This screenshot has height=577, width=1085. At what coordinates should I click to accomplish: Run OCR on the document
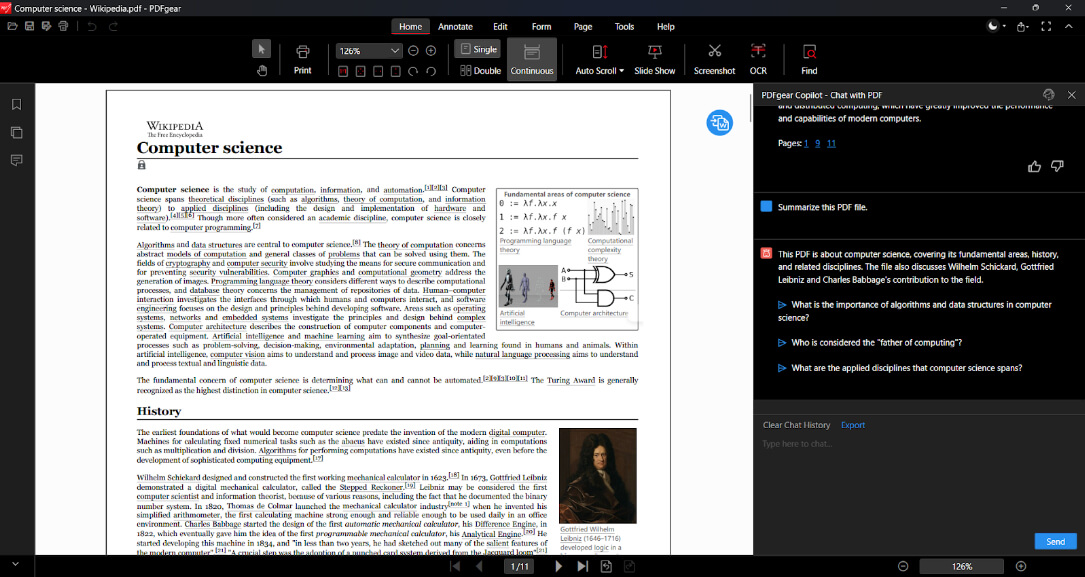(x=758, y=59)
